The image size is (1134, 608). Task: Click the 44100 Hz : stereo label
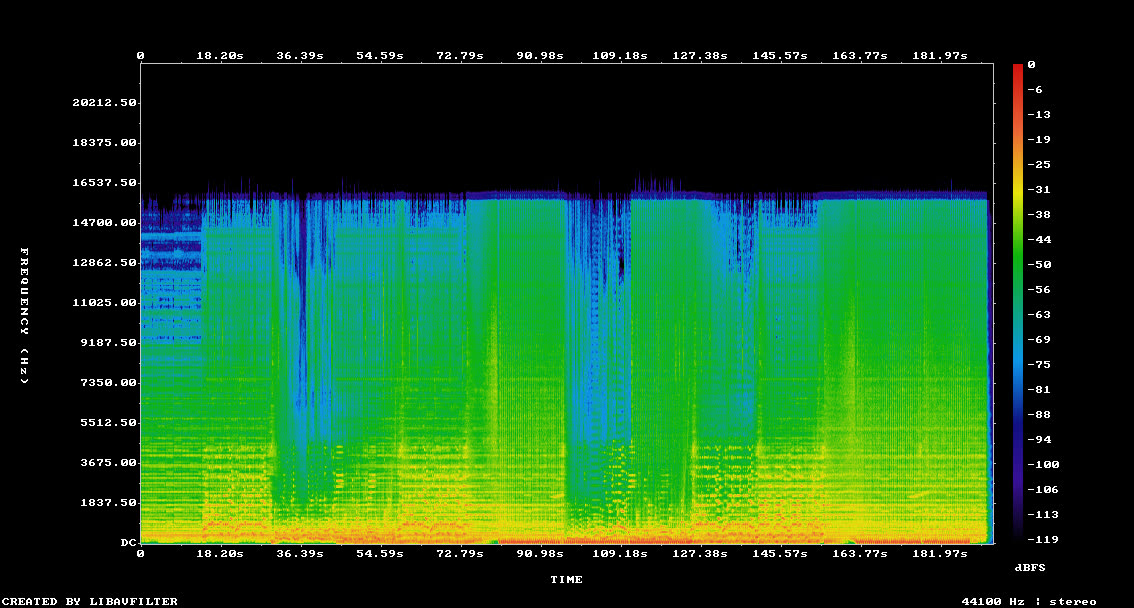point(1029,601)
